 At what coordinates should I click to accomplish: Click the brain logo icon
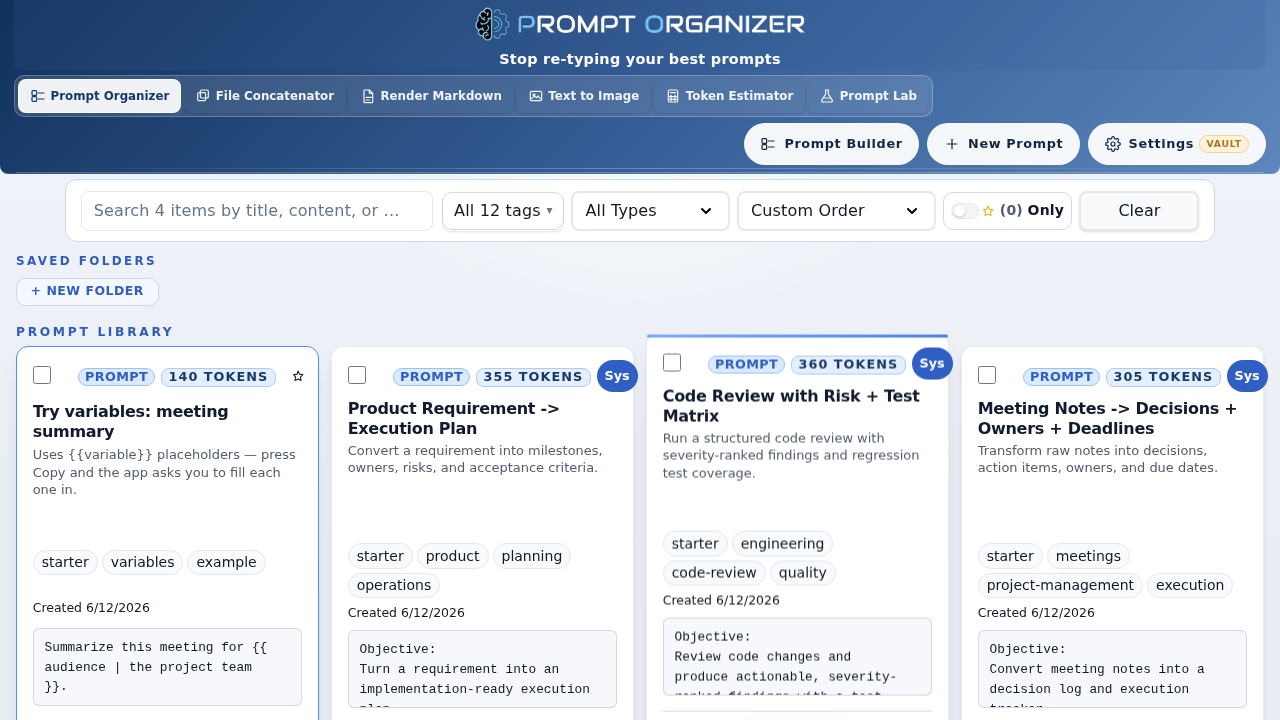(x=492, y=24)
